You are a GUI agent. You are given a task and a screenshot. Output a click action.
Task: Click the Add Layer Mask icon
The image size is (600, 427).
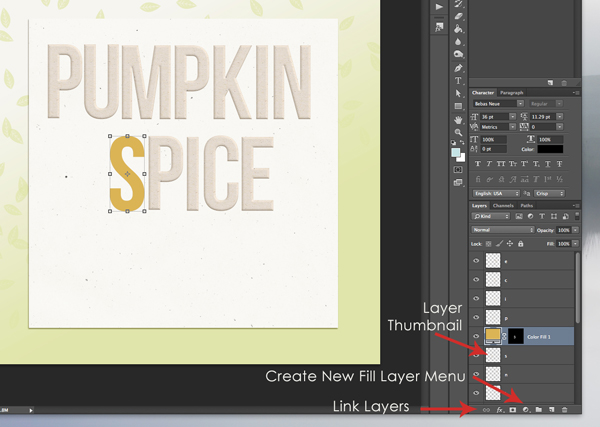point(512,410)
